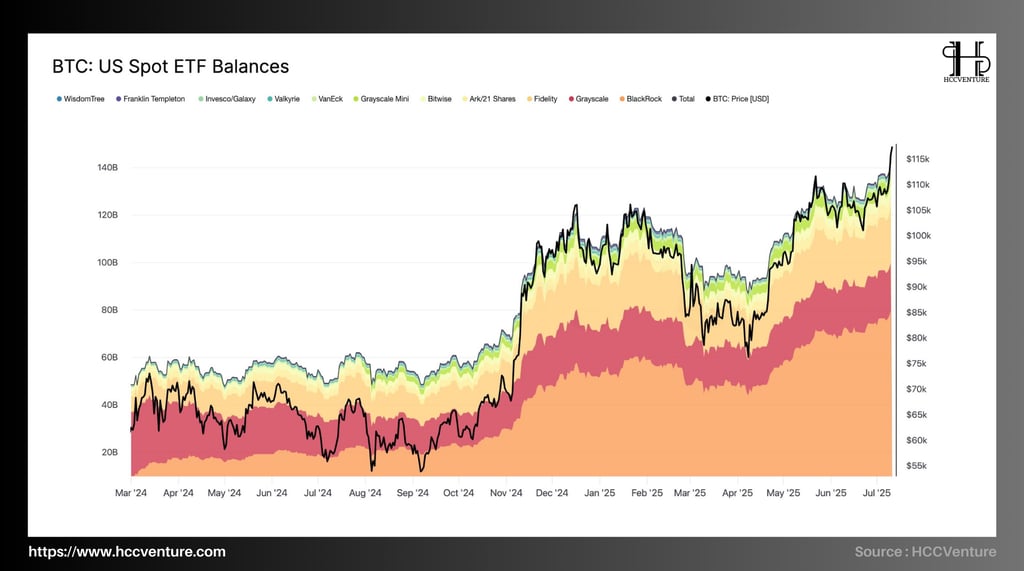Viewport: 1024px width, 571px height.
Task: Click the $65k price axis label
Action: [916, 415]
